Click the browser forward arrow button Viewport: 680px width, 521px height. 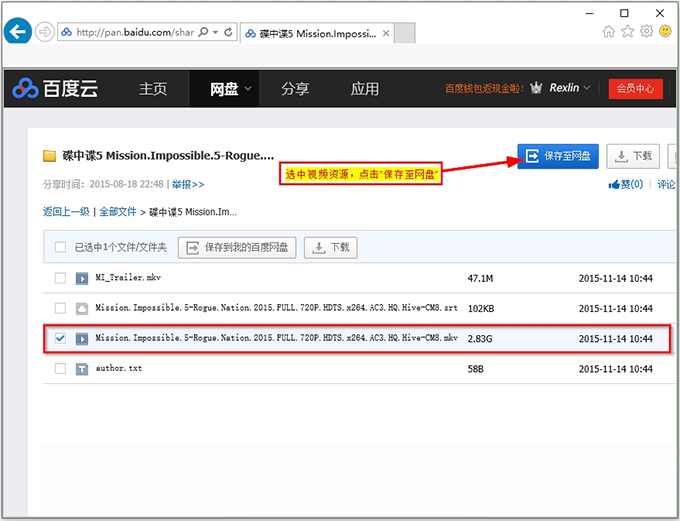click(x=44, y=32)
